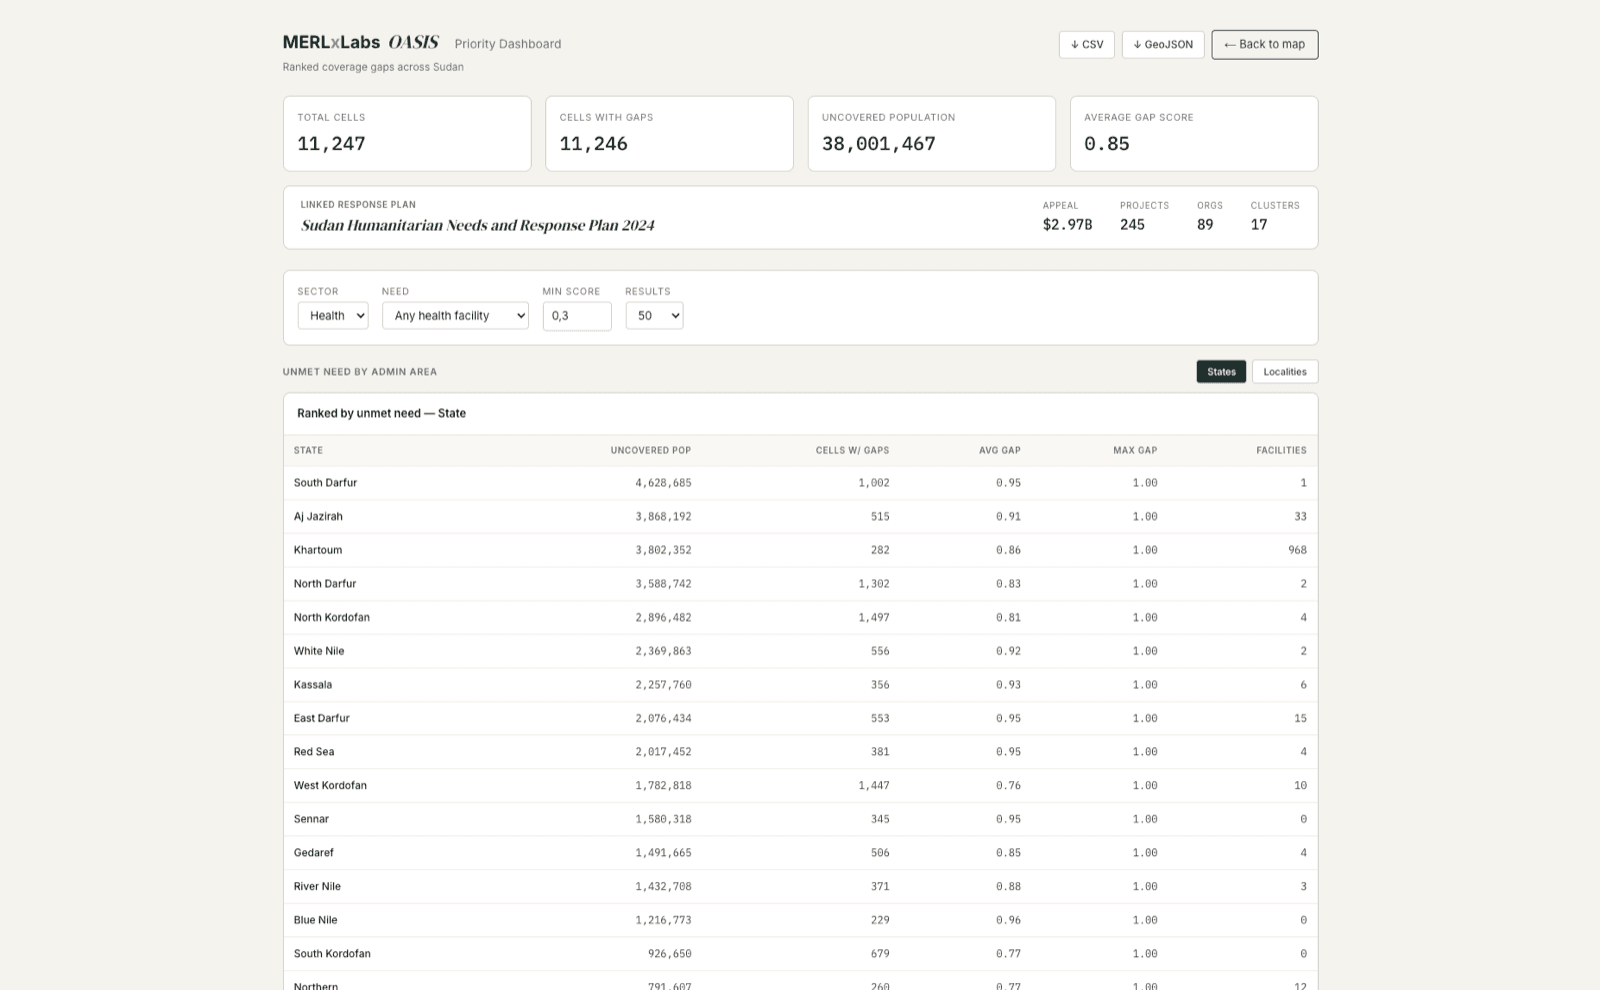
Task: Click the Projects count 245
Action: tap(1132, 225)
